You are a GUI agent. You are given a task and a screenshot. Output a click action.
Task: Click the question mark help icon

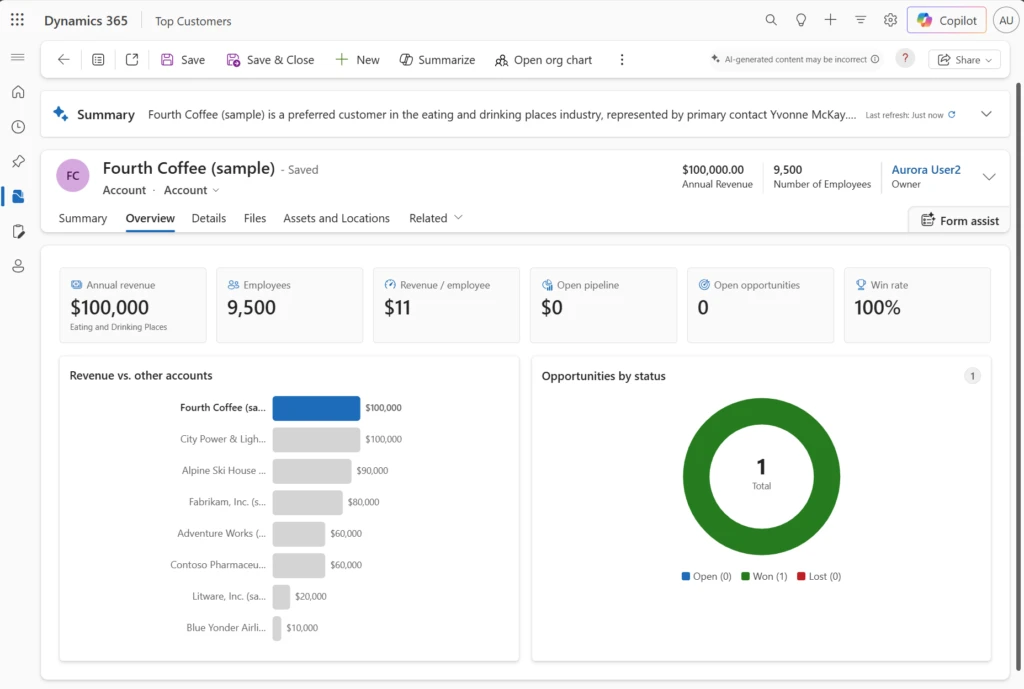905,59
